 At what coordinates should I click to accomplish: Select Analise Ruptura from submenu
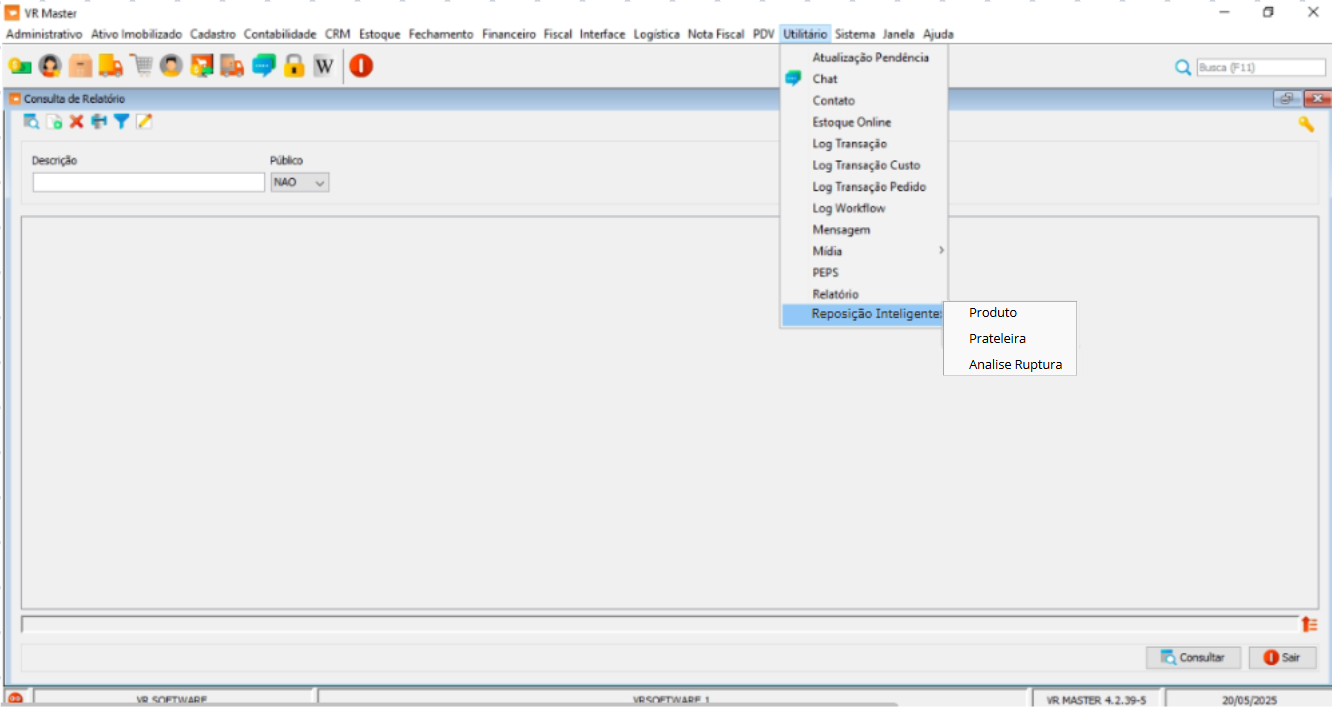click(x=1015, y=365)
